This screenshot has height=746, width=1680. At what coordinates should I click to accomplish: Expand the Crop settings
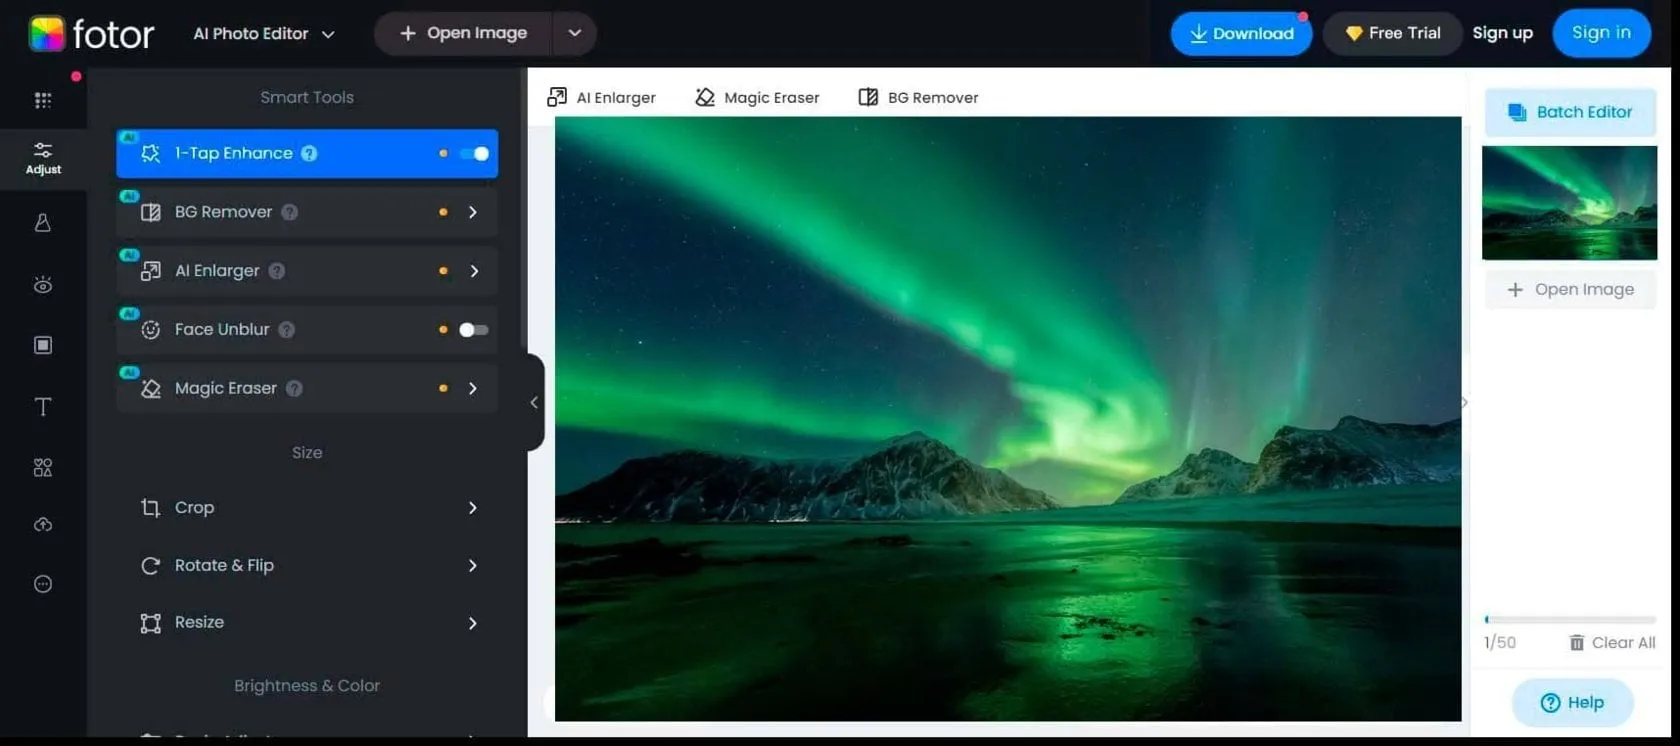(473, 508)
